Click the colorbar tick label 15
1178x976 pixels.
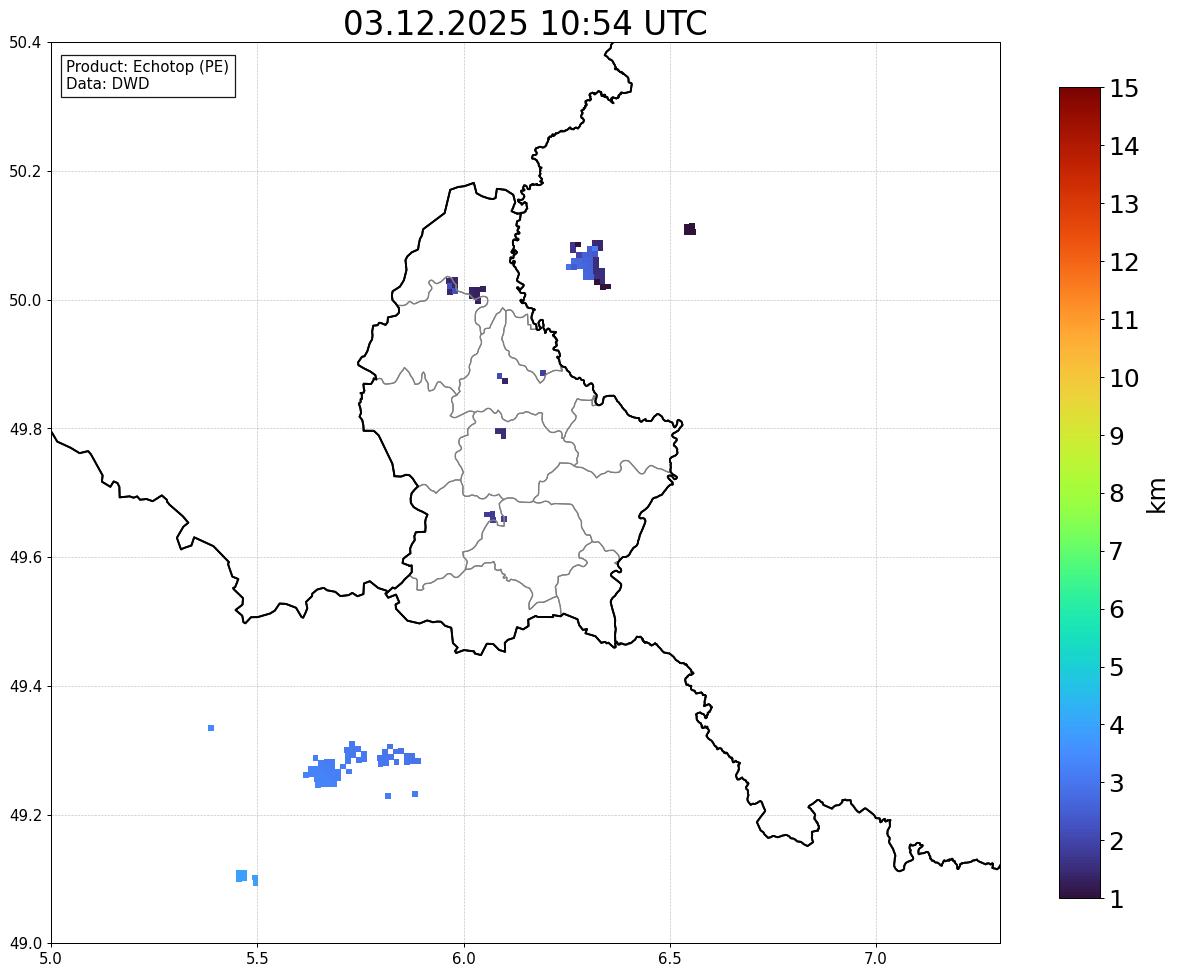(1124, 89)
